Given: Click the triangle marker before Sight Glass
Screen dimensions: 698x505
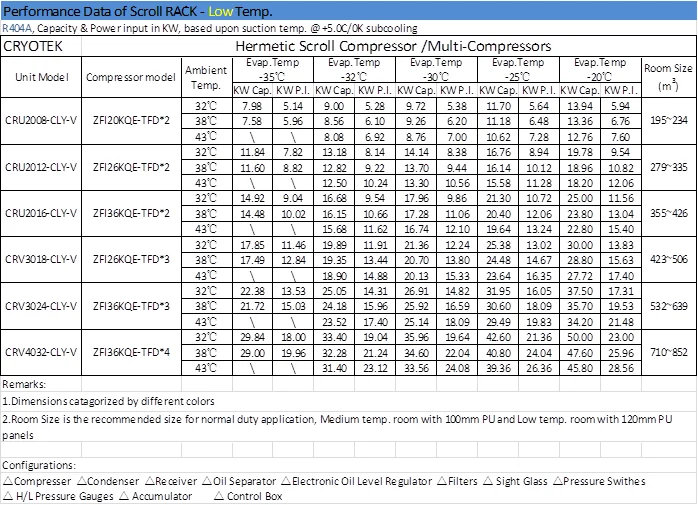Looking at the screenshot, I should [x=490, y=481].
